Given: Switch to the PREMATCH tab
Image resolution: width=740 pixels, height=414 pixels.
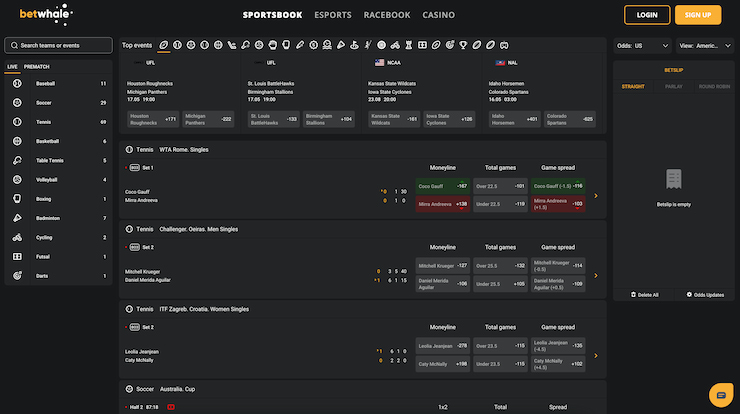Looking at the screenshot, I should (x=37, y=67).
